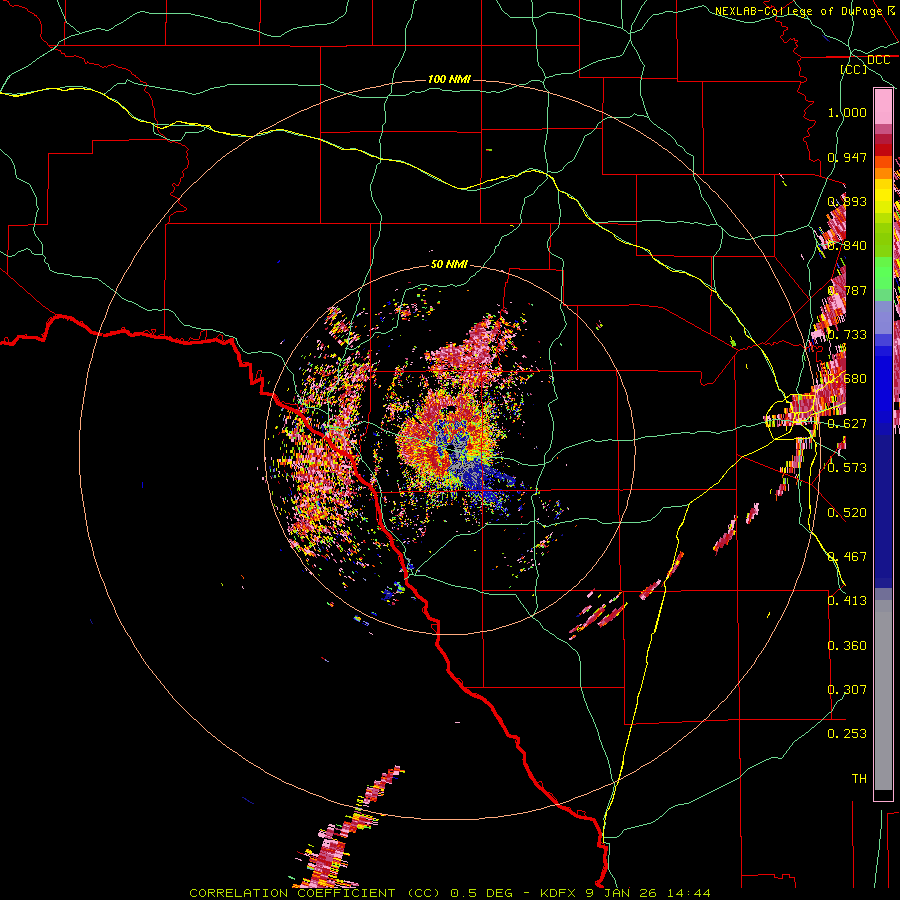Click the [CC] units label
Image resolution: width=900 pixels, height=900 pixels.
[x=854, y=69]
